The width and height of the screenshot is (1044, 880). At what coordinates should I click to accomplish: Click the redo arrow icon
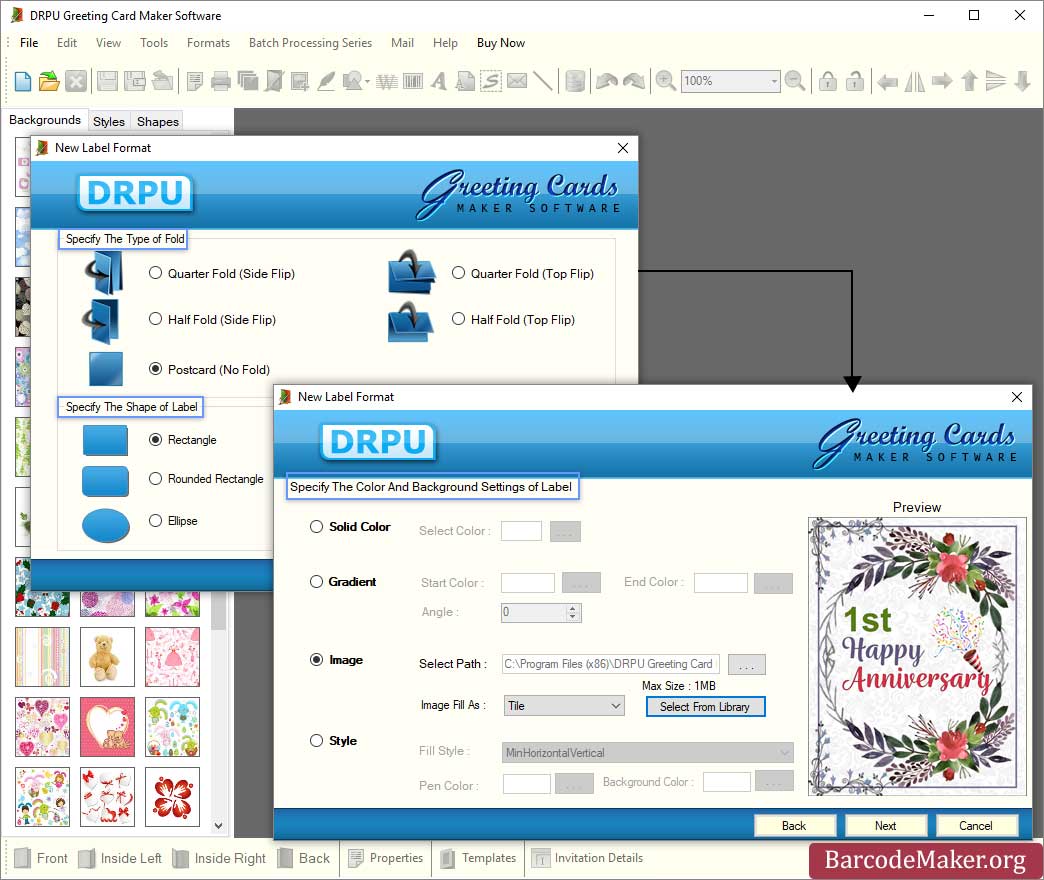[x=633, y=81]
